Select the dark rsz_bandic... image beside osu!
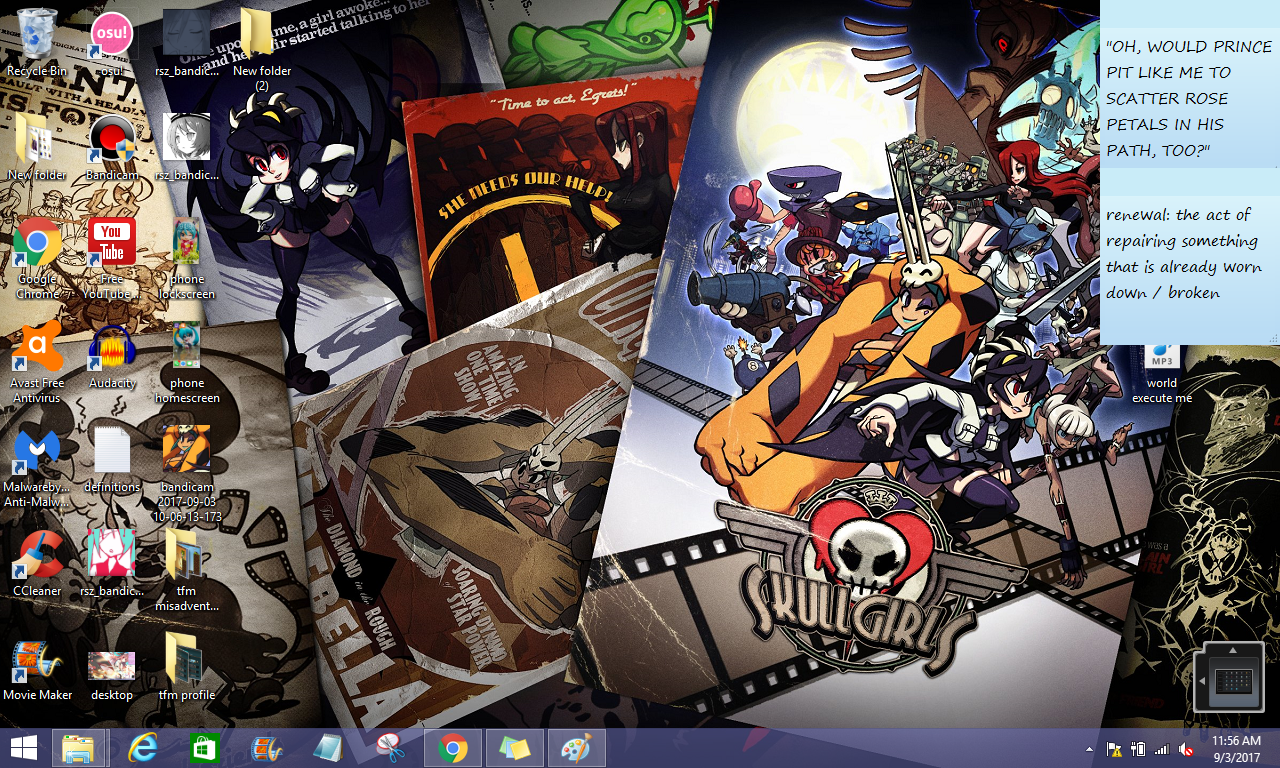The image size is (1280, 768). 186,42
